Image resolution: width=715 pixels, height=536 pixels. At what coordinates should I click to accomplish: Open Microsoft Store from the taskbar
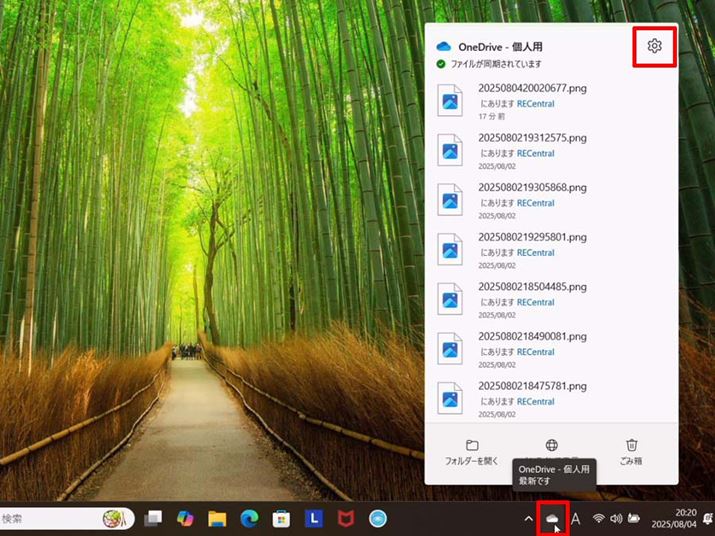click(281, 519)
